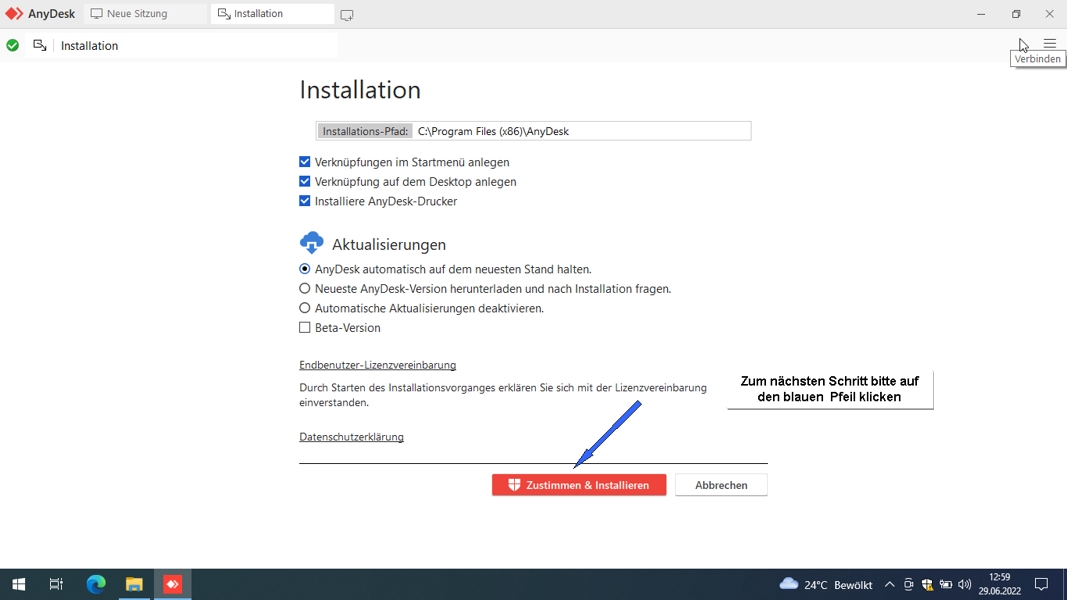Select Neueste AnyDesk-Version herunterladen option
The width and height of the screenshot is (1067, 600).
point(305,289)
